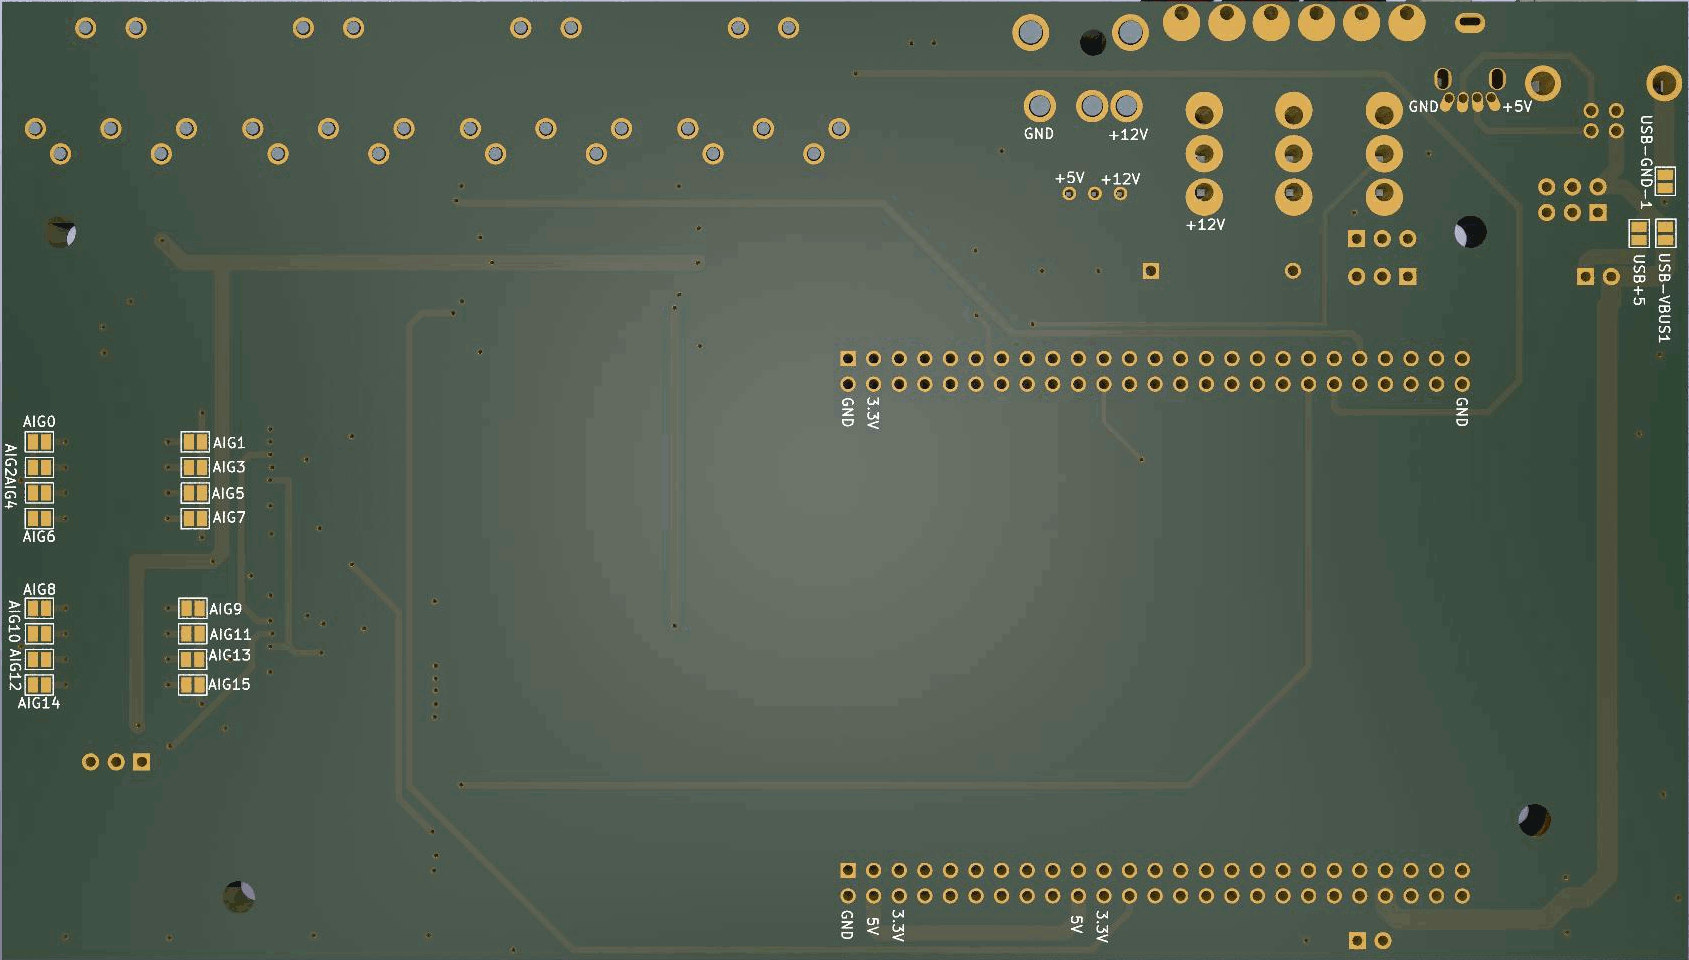This screenshot has height=960, width=1689.
Task: Select the AIG7 jumper pad
Action: 194,518
